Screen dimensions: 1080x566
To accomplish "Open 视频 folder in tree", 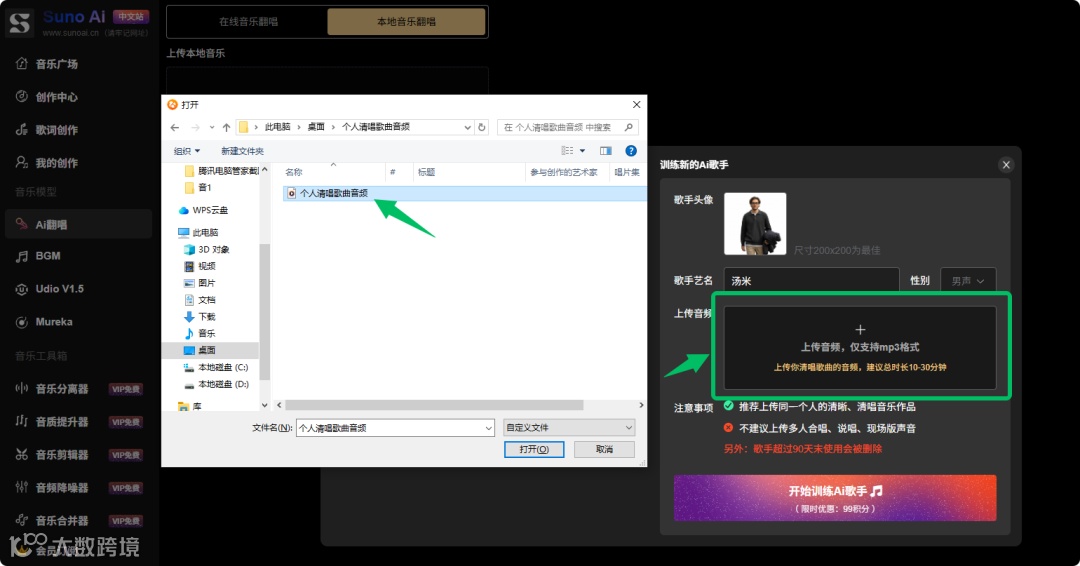I will point(200,266).
